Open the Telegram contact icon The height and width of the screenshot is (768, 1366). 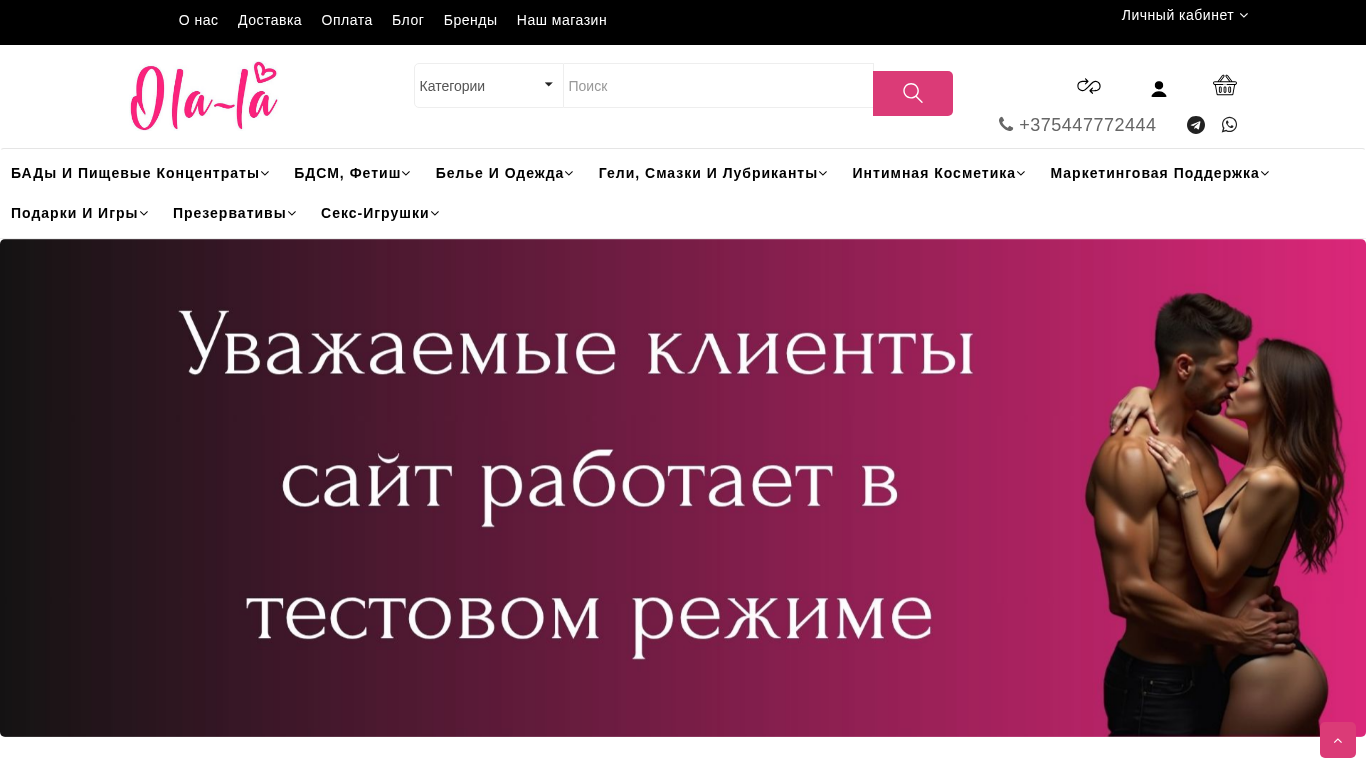tap(1196, 125)
